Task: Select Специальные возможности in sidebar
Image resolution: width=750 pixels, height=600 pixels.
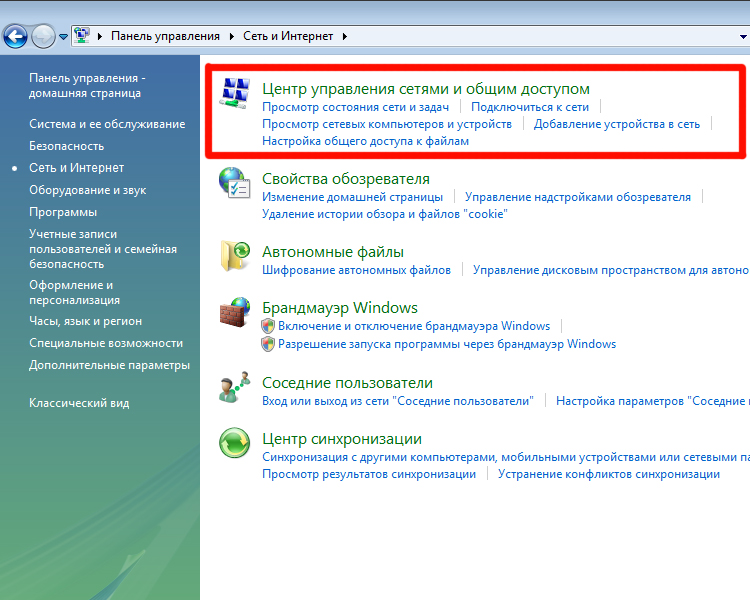Action: [x=106, y=343]
